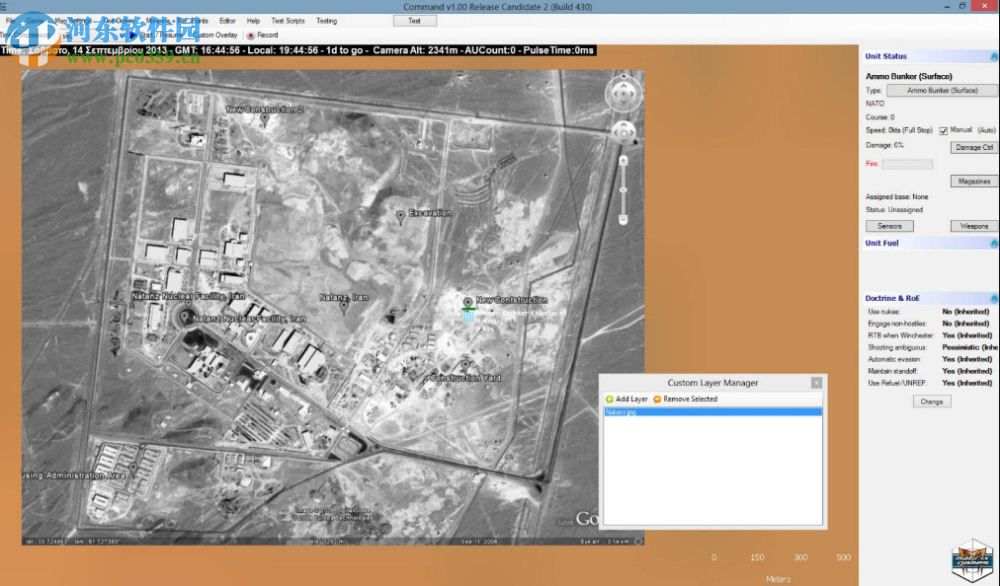Click the Excavation map pin marker
Viewport: 1000px width, 586px height.
(x=400, y=216)
